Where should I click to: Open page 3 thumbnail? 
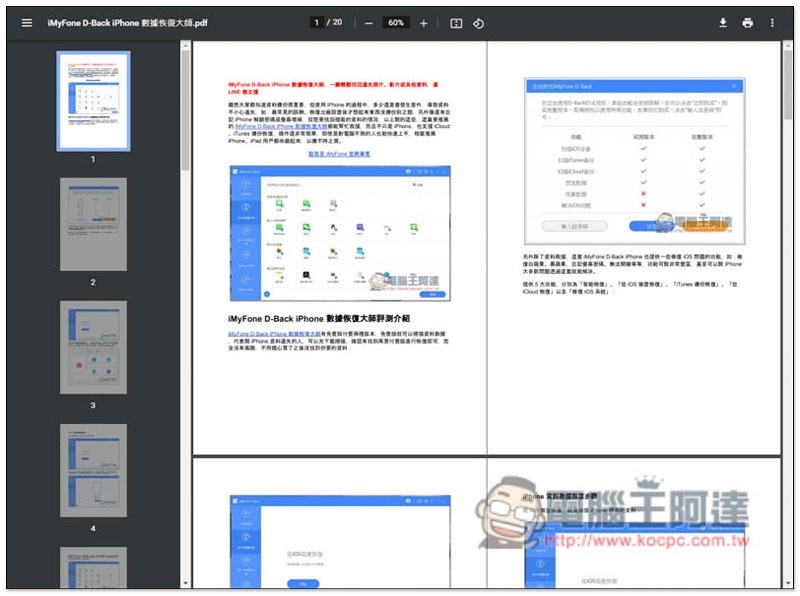pyautogui.click(x=93, y=347)
